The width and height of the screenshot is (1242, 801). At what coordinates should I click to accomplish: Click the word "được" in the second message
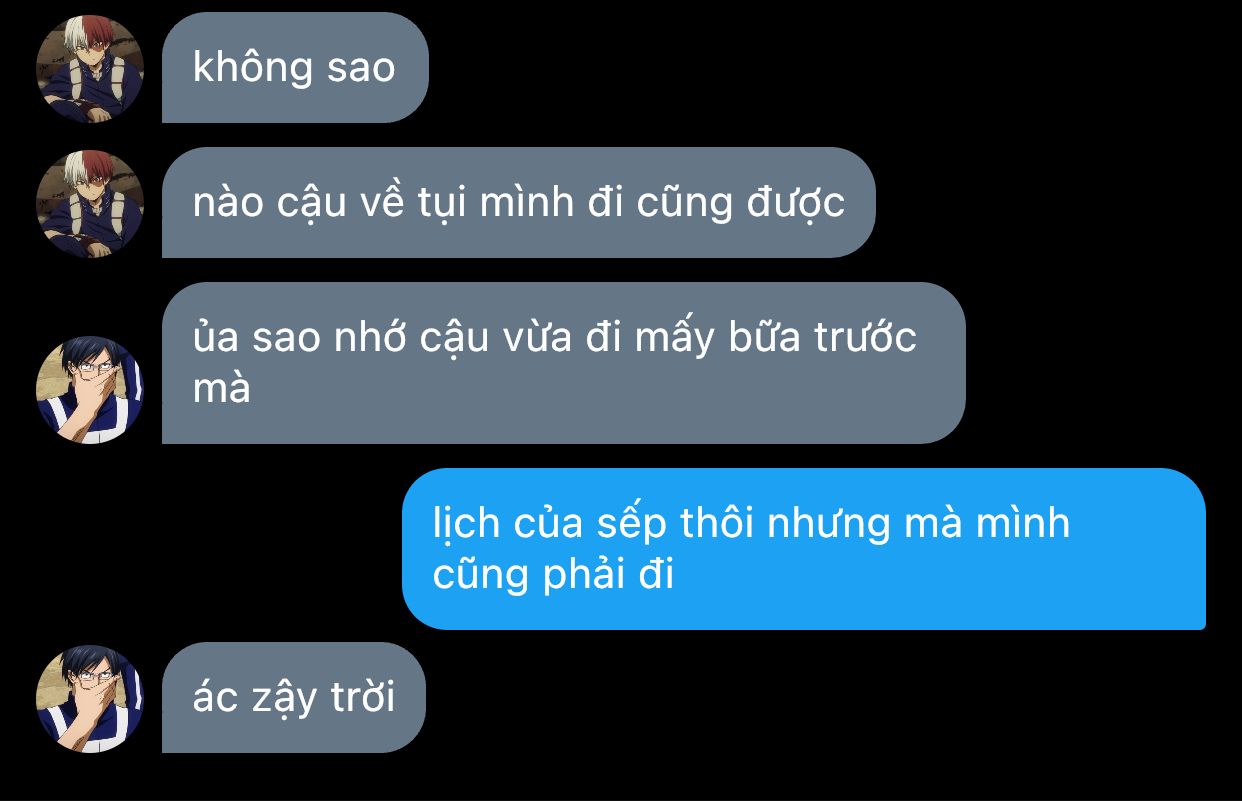(x=796, y=203)
